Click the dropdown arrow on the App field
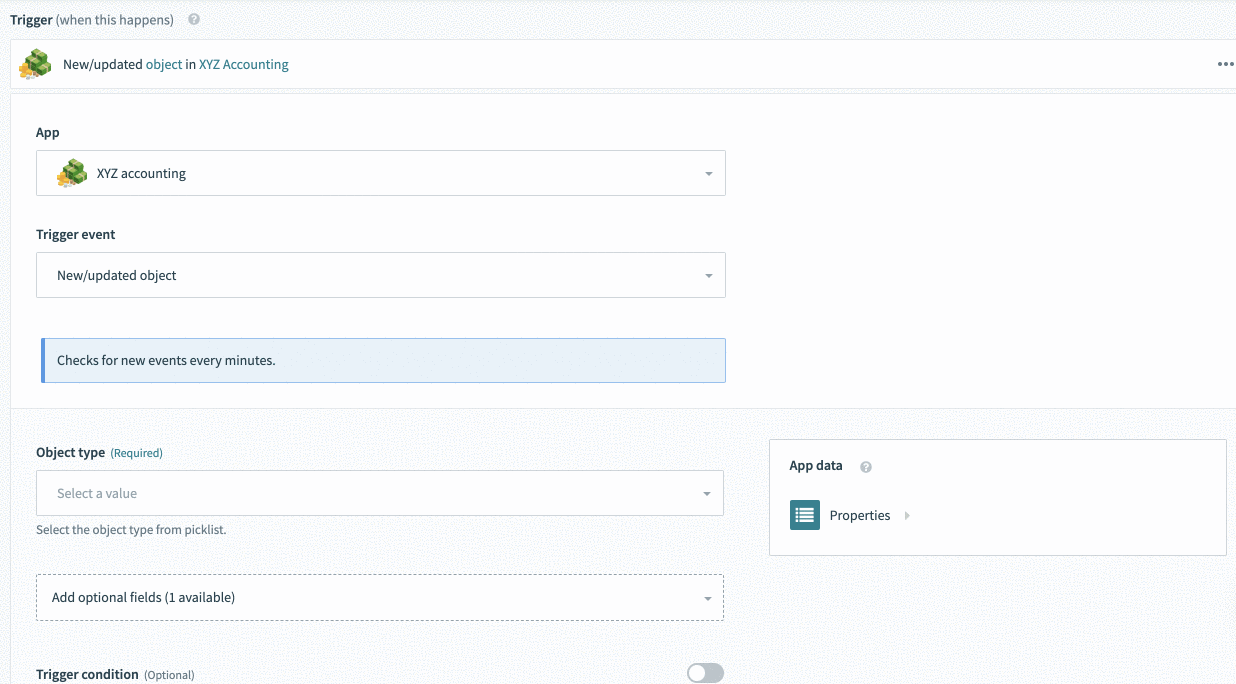The image size is (1236, 684). tap(708, 172)
